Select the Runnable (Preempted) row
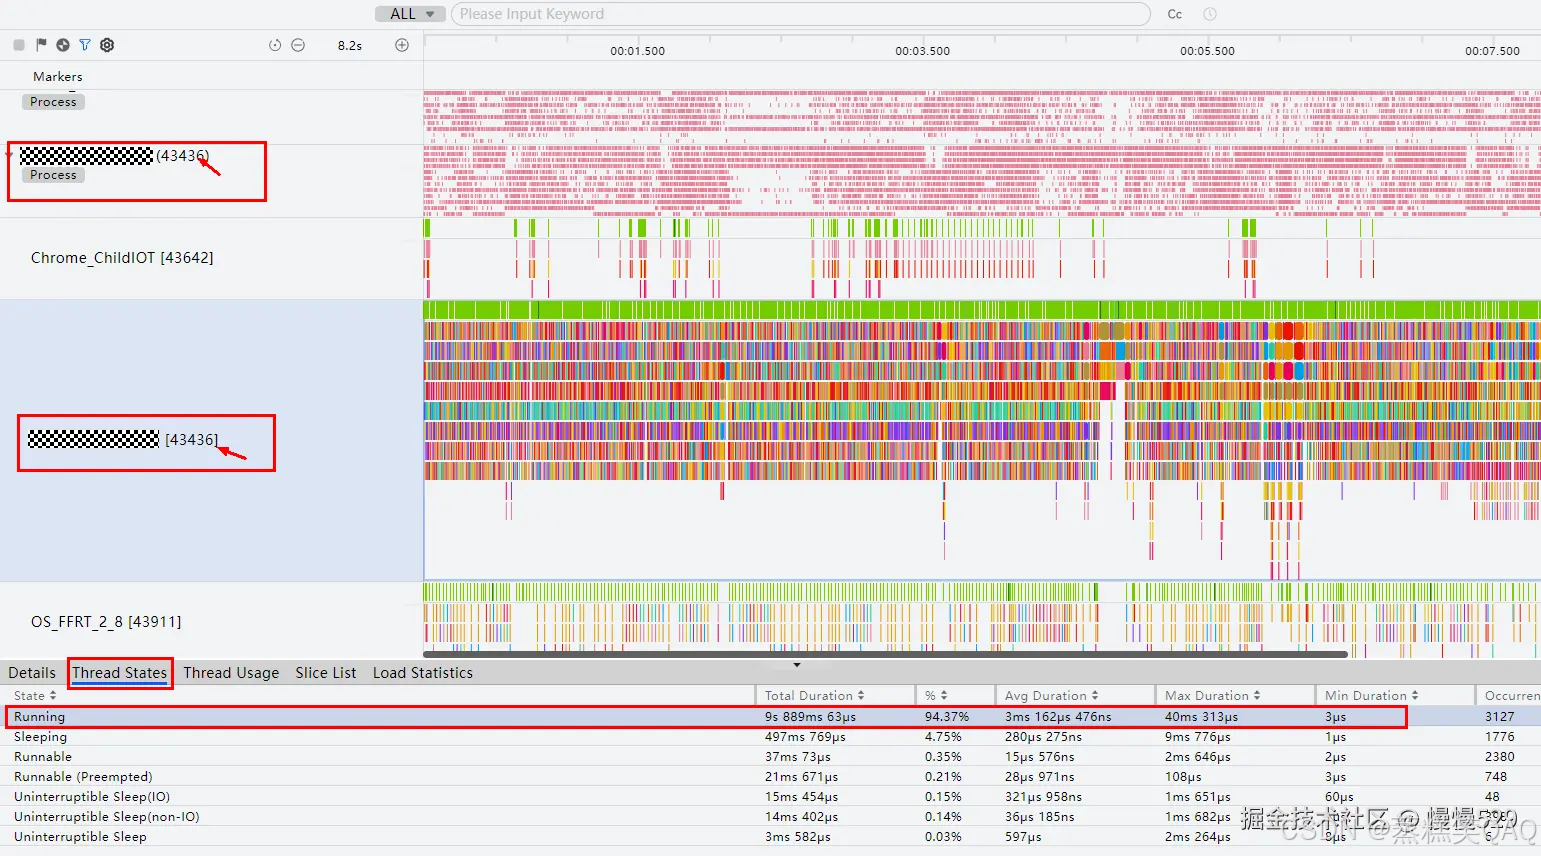The width and height of the screenshot is (1541, 856). pos(770,777)
